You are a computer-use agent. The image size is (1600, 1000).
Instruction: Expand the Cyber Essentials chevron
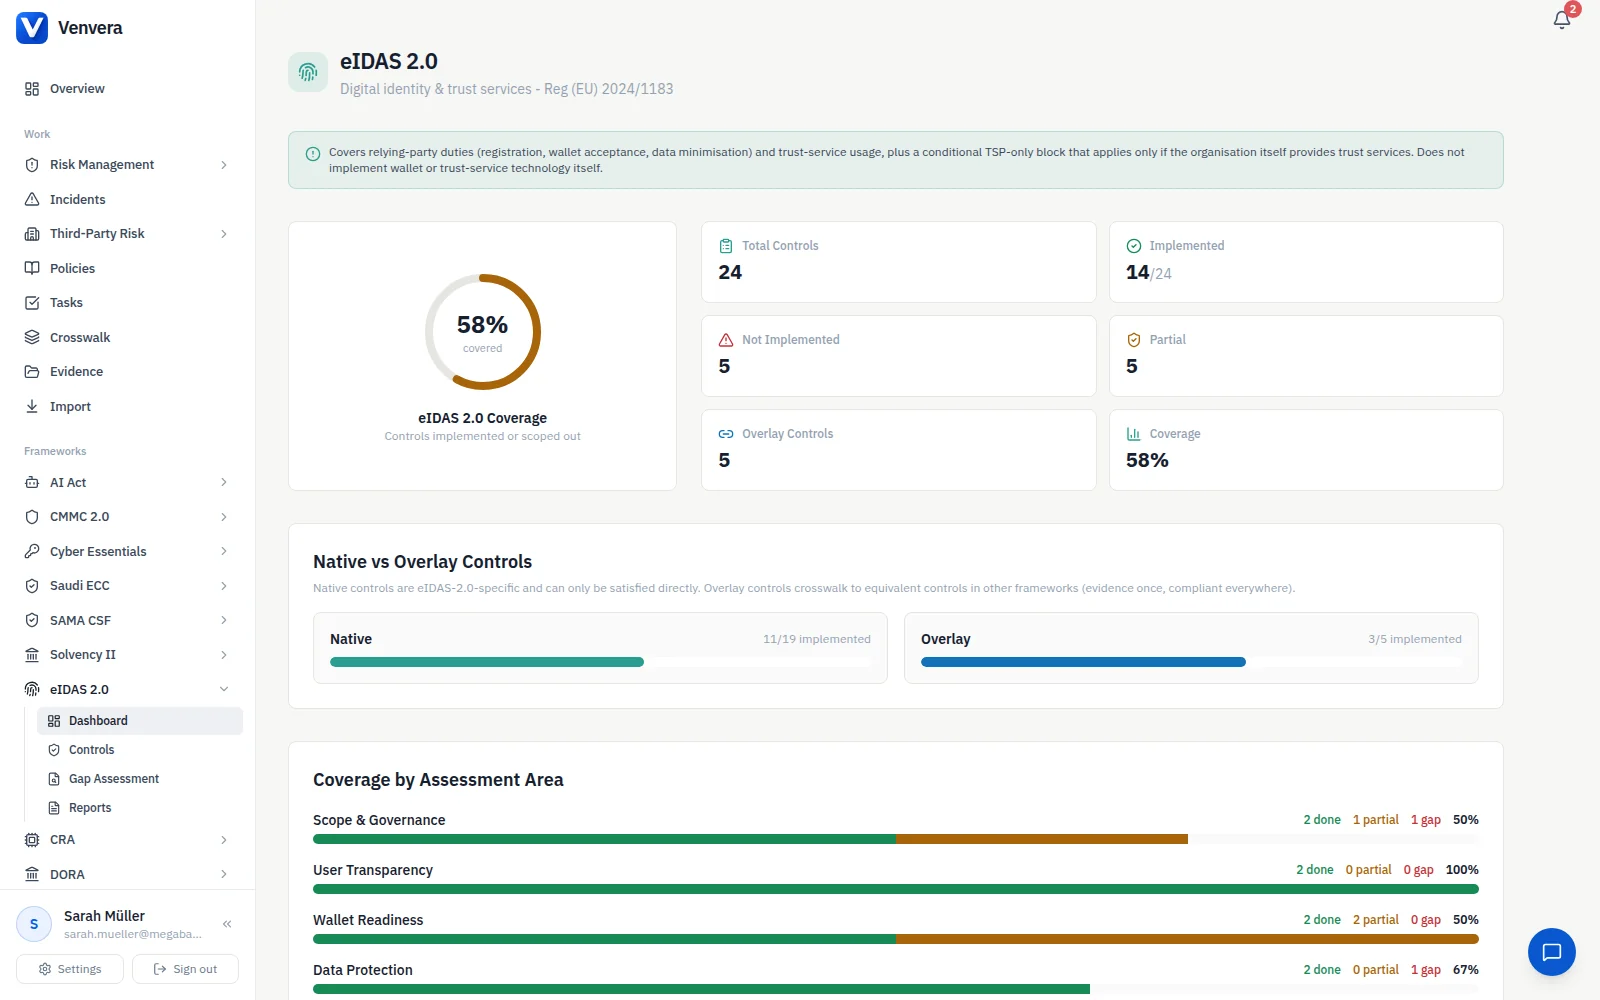224,551
